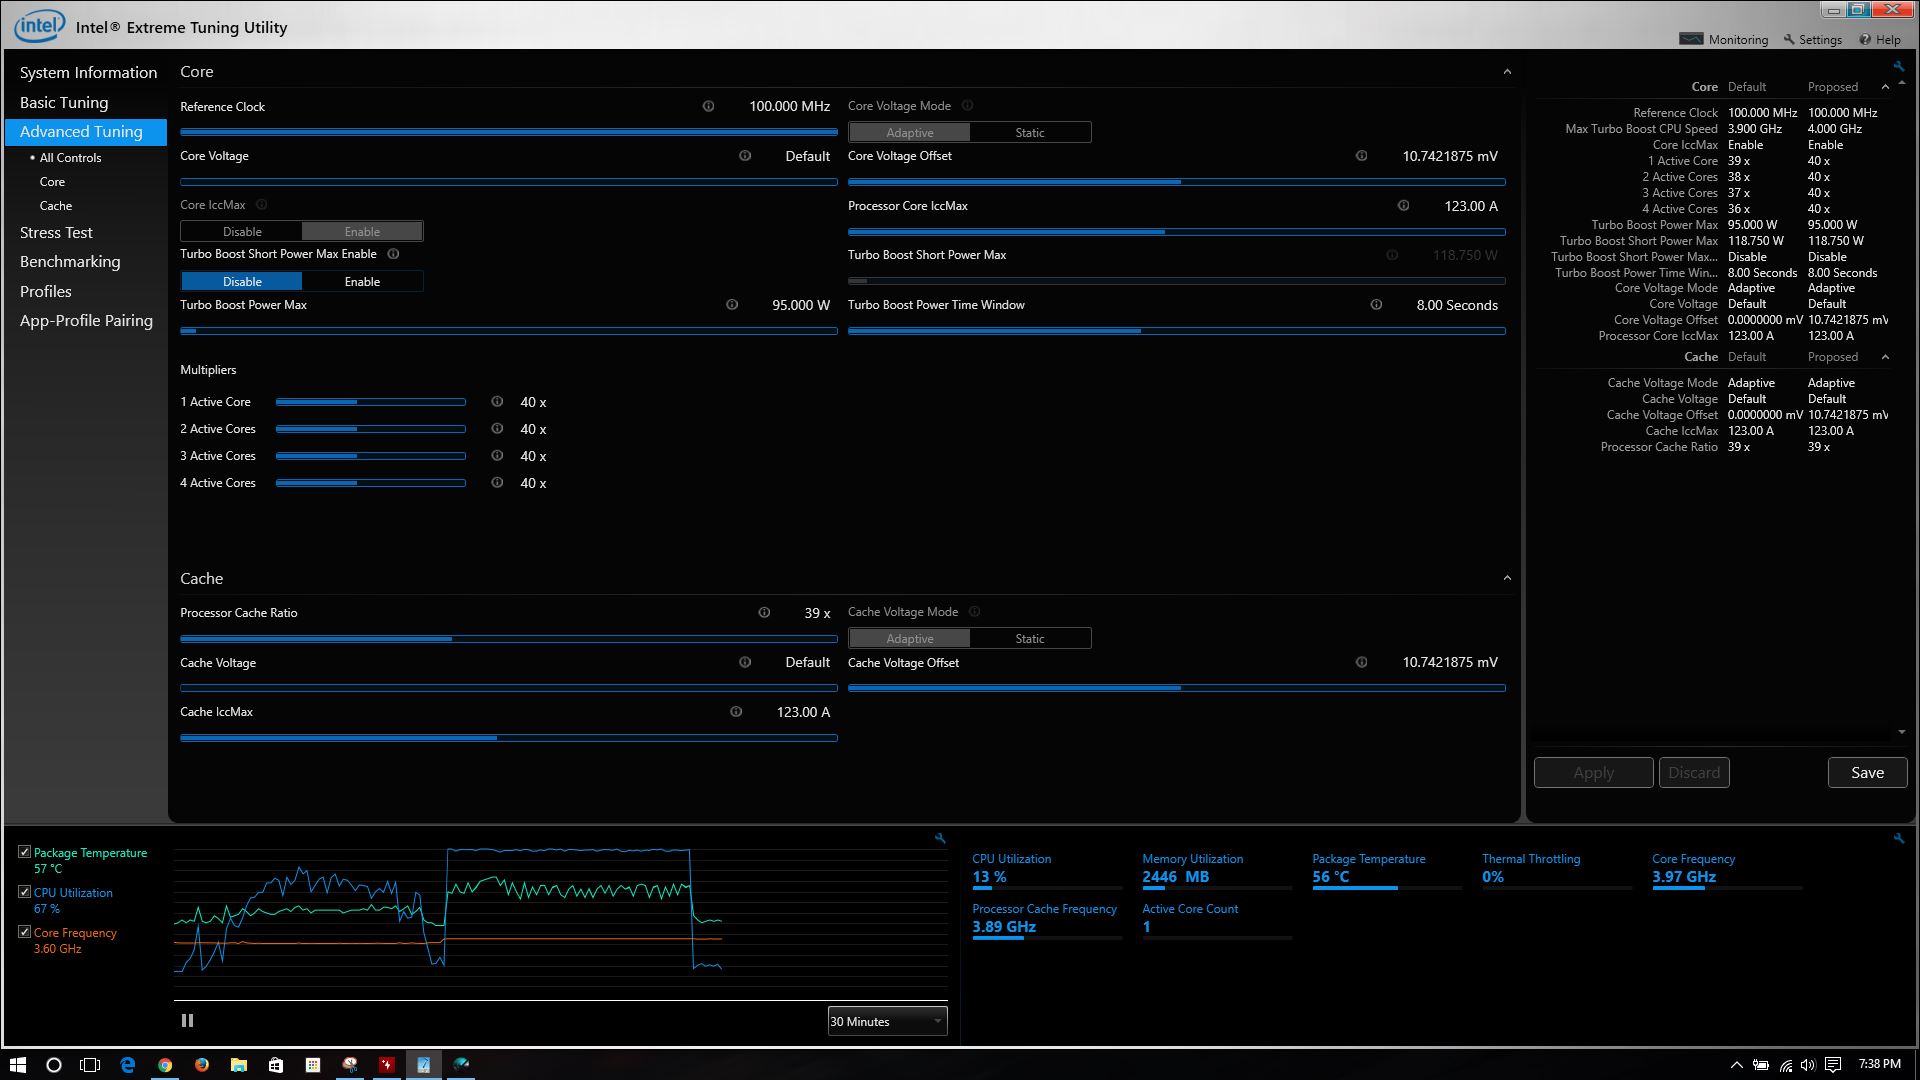Open Microsoft Edge from taskbar
1920x1080 pixels.
[128, 1065]
